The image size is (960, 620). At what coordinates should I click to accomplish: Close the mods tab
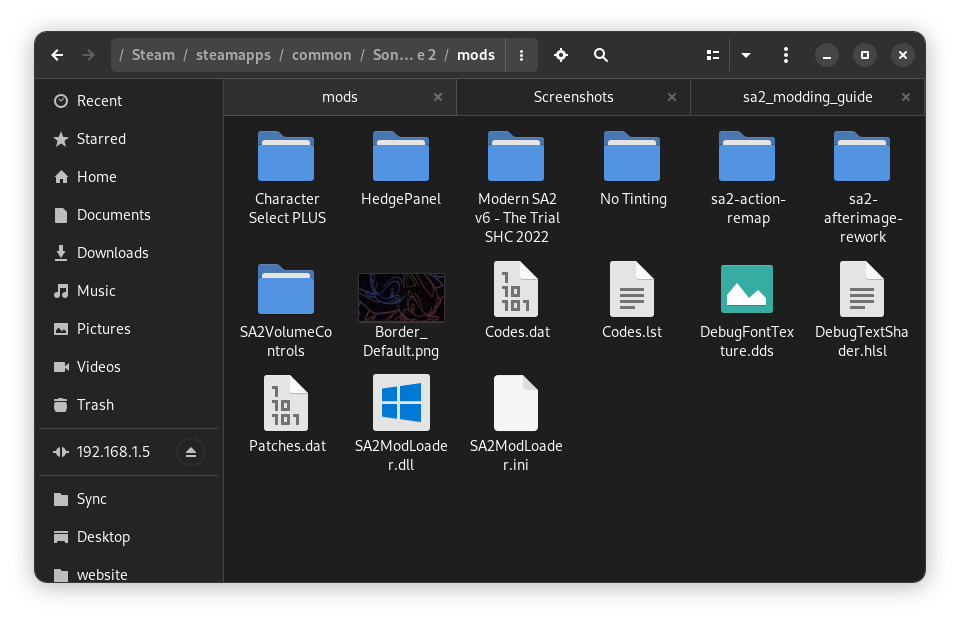point(438,97)
